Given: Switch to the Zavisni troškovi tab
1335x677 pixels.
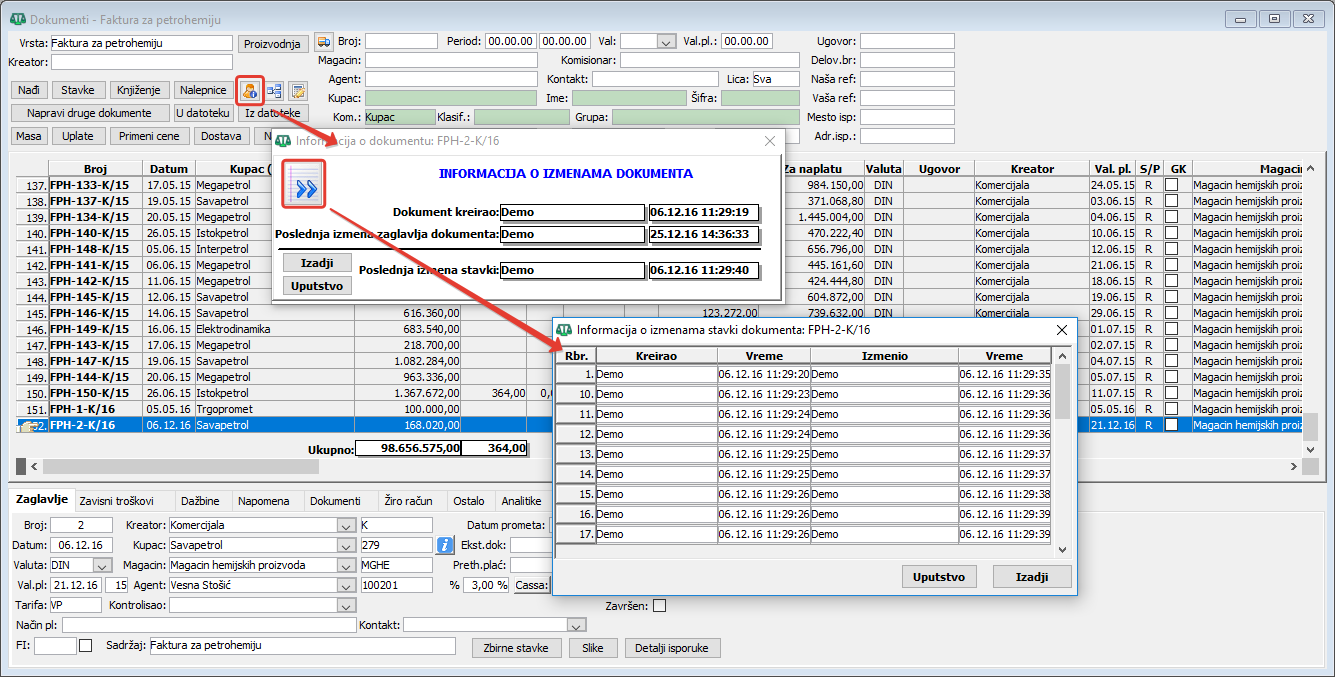Looking at the screenshot, I should tap(116, 501).
